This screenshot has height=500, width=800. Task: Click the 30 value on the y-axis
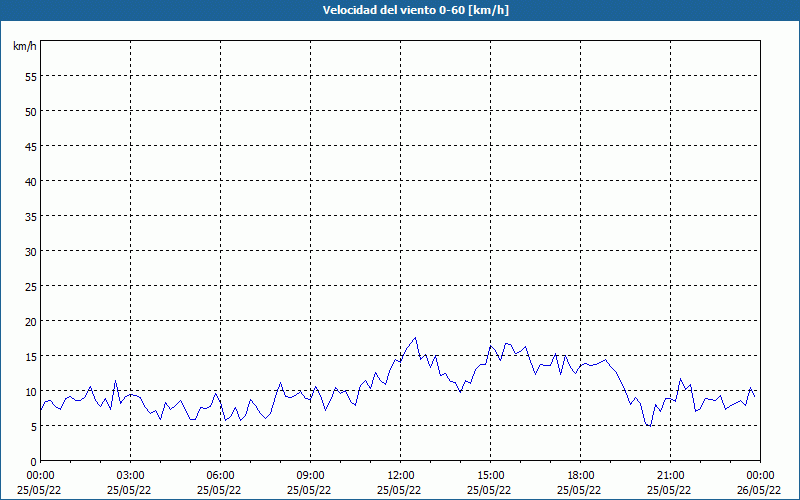coord(31,251)
